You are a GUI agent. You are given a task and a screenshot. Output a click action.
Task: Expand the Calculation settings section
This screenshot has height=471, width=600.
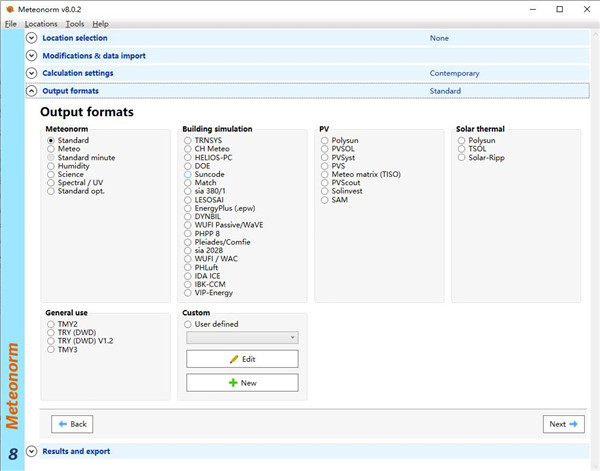tap(32, 73)
